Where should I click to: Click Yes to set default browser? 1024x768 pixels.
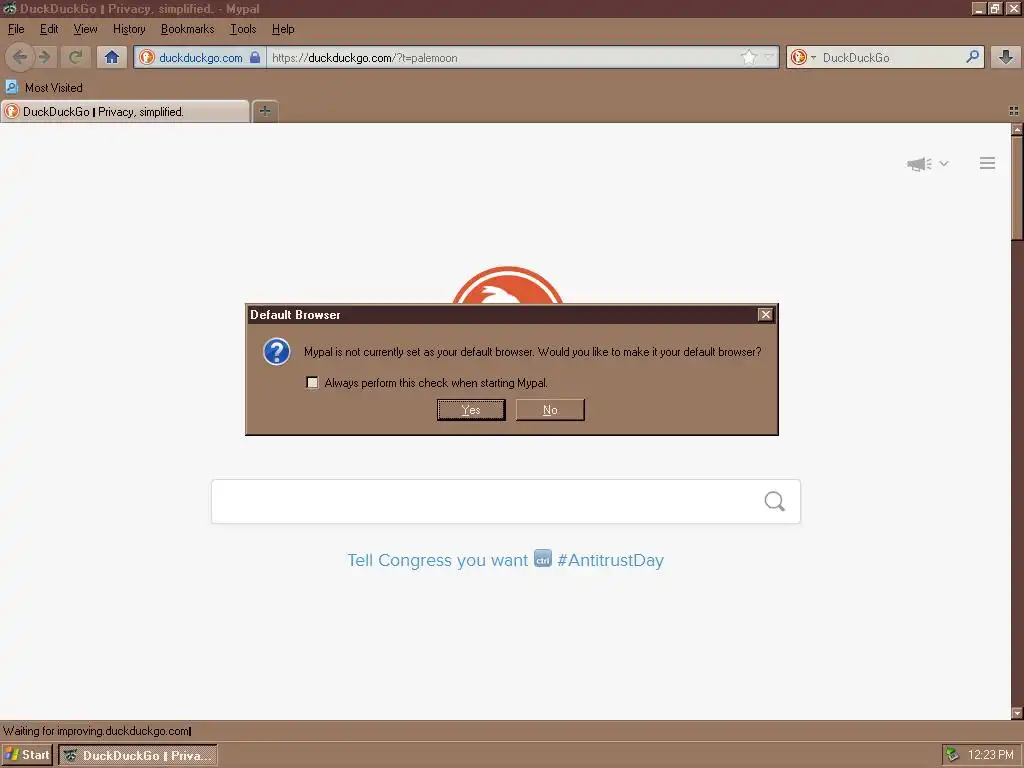point(471,409)
